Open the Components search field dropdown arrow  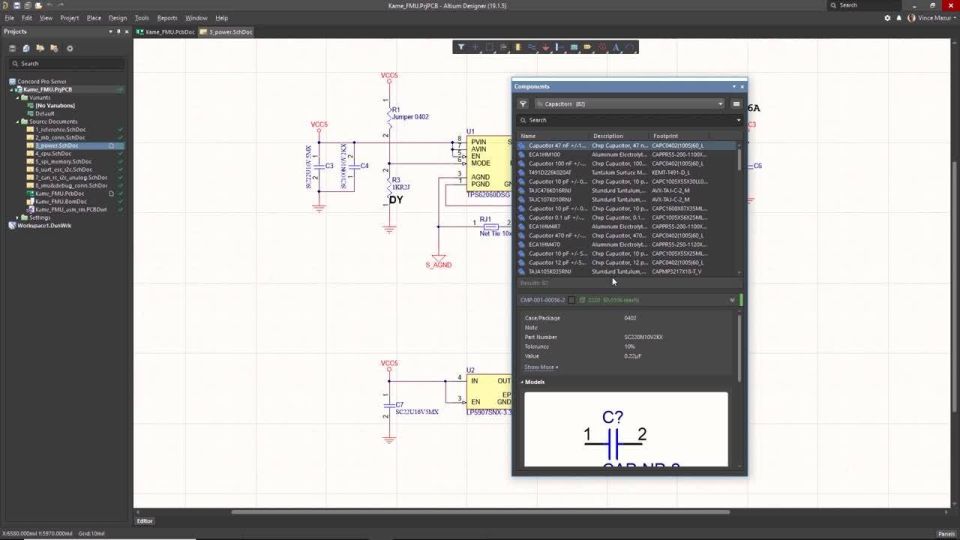[x=738, y=120]
